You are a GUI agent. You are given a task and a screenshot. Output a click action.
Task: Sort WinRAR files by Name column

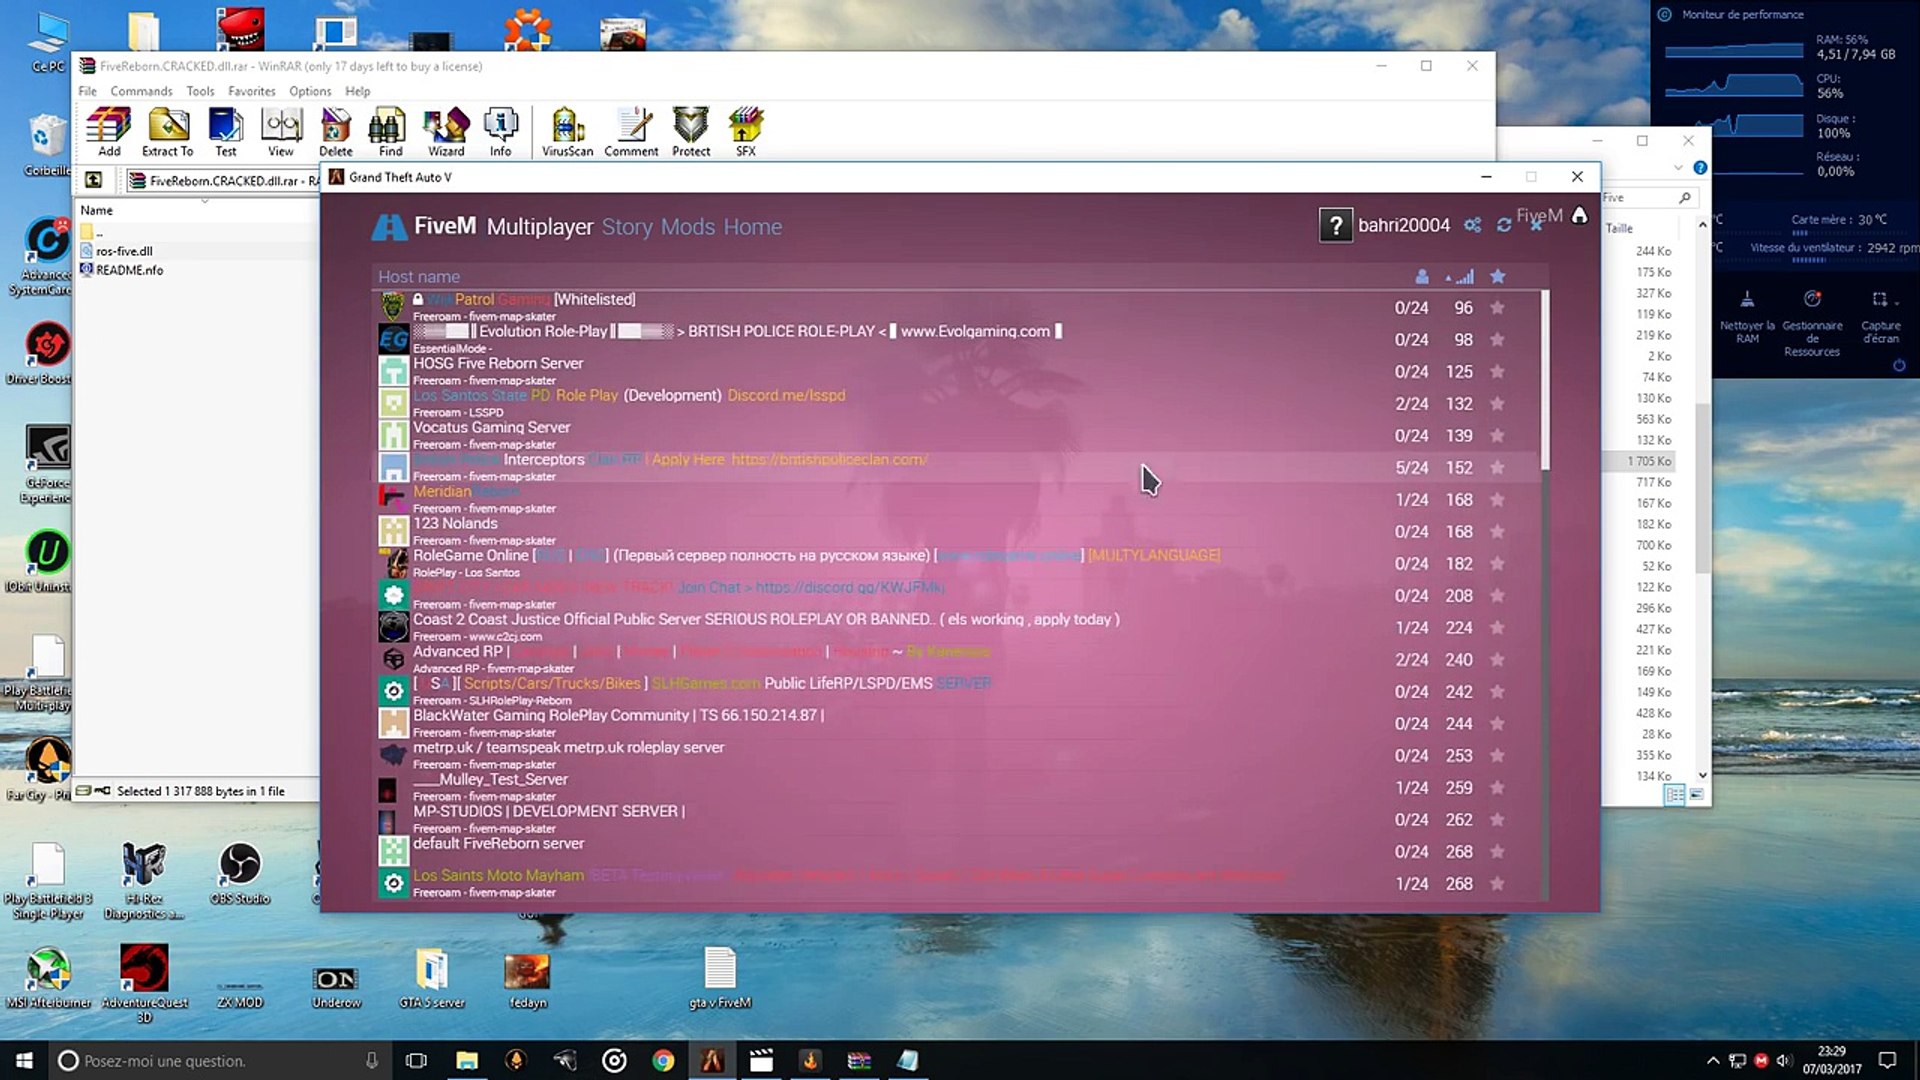[97, 210]
